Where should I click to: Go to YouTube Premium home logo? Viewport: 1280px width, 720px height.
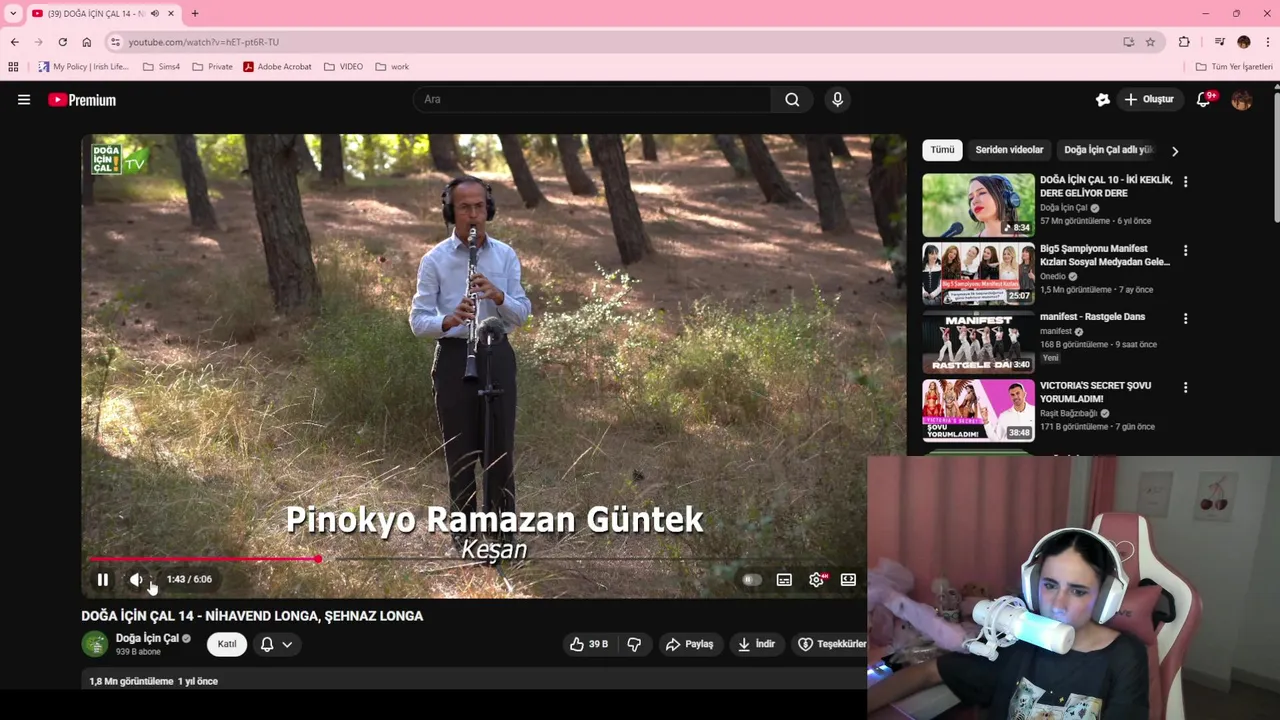82,100
